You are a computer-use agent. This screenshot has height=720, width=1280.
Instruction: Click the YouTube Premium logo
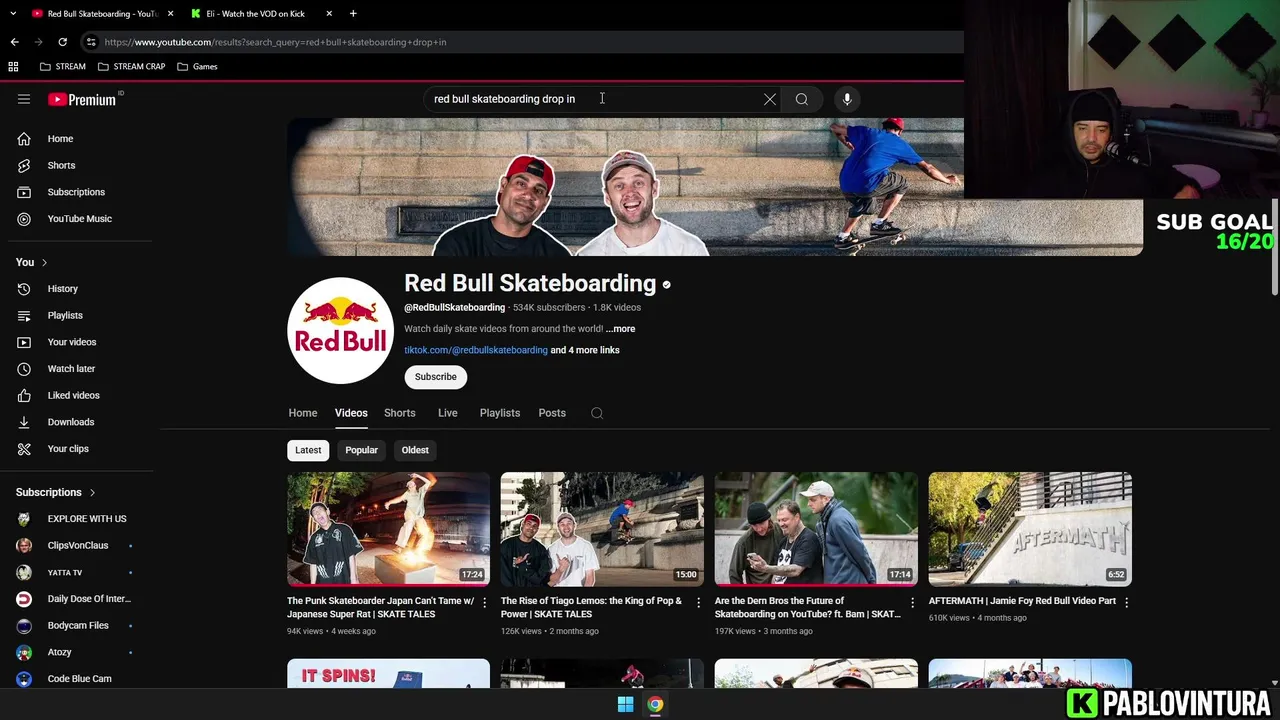(x=82, y=99)
